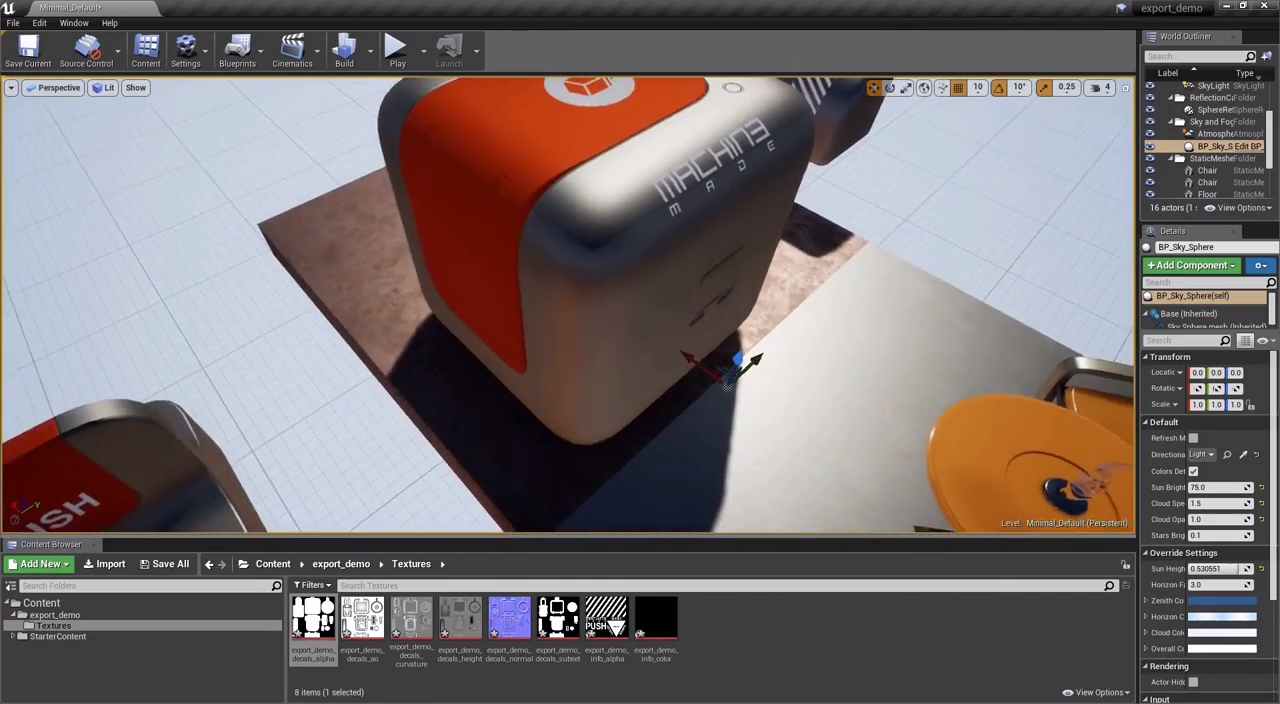Open grid snap size 10 dropdown

click(977, 88)
